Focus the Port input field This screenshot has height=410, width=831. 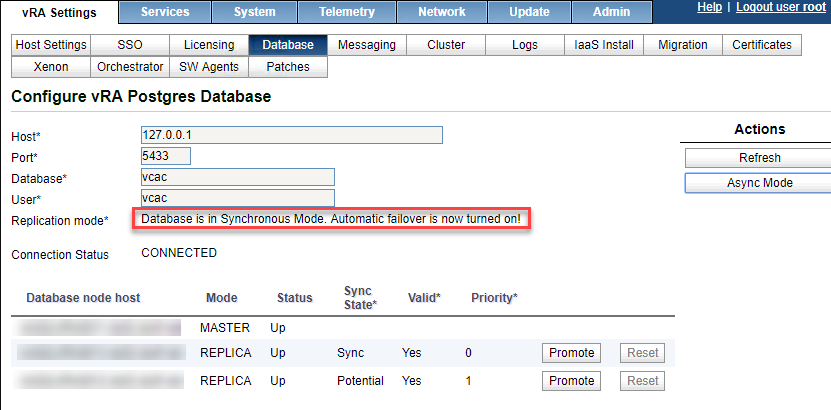pos(166,156)
